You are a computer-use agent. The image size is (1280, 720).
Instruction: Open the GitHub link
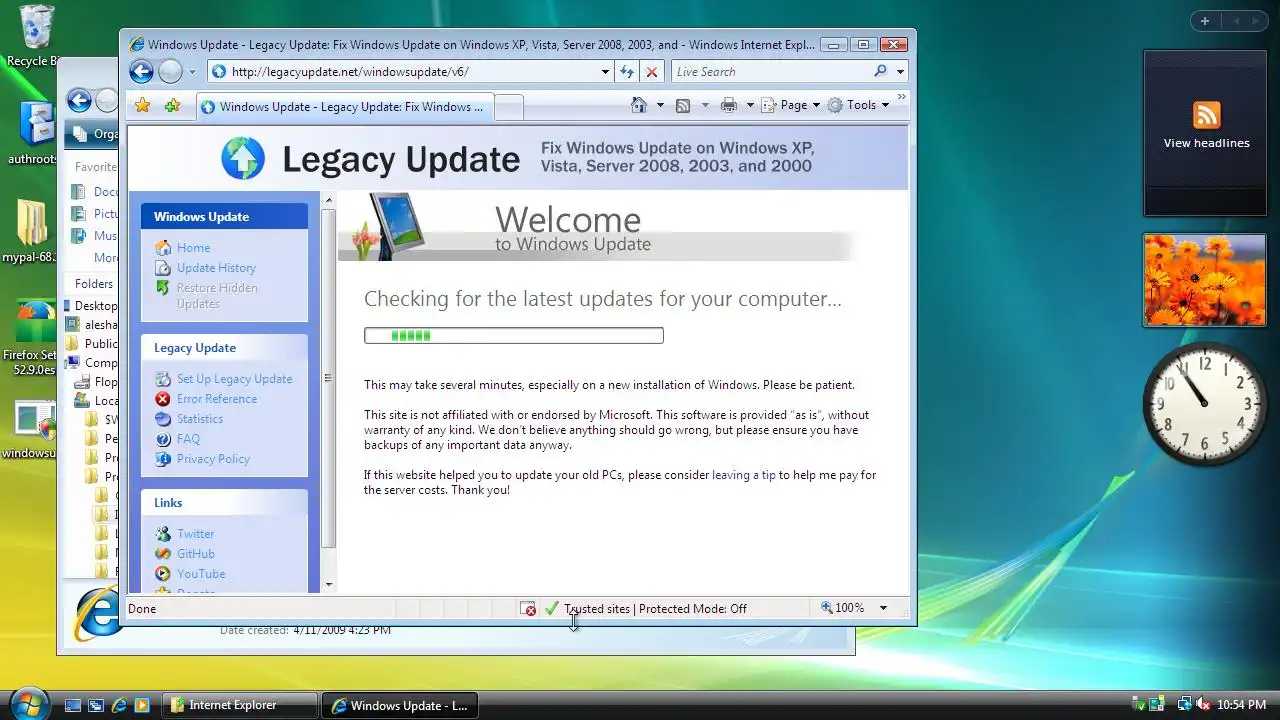(x=196, y=554)
